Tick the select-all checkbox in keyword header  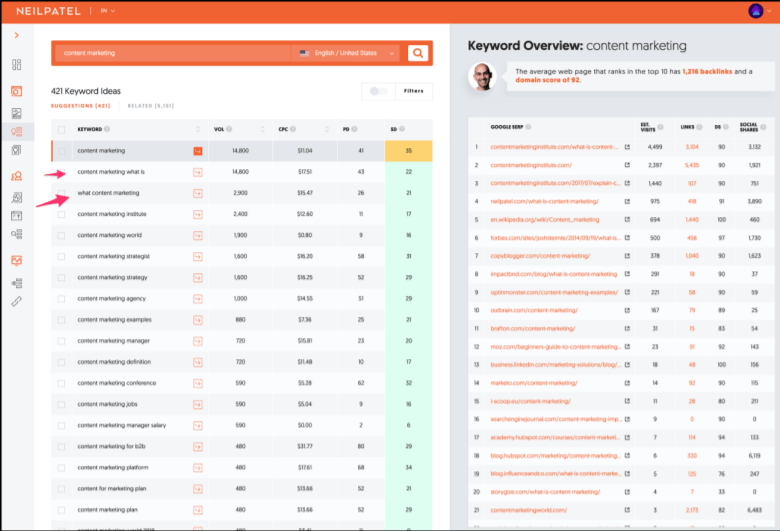pos(61,130)
